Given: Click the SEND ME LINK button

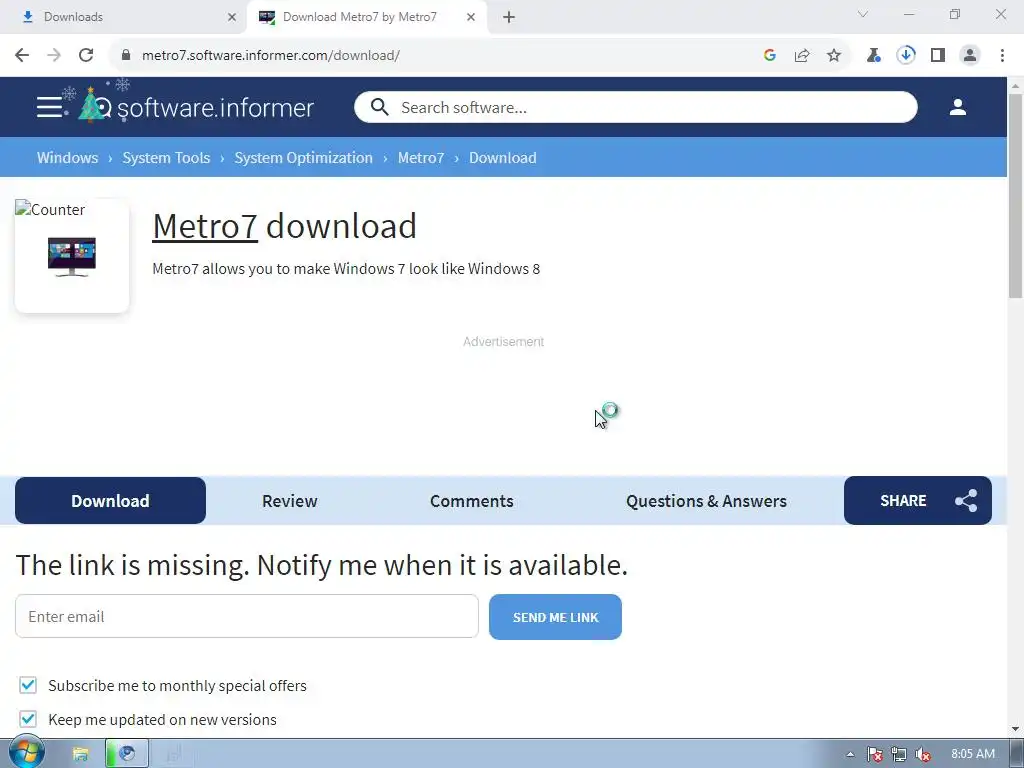Looking at the screenshot, I should pos(555,617).
